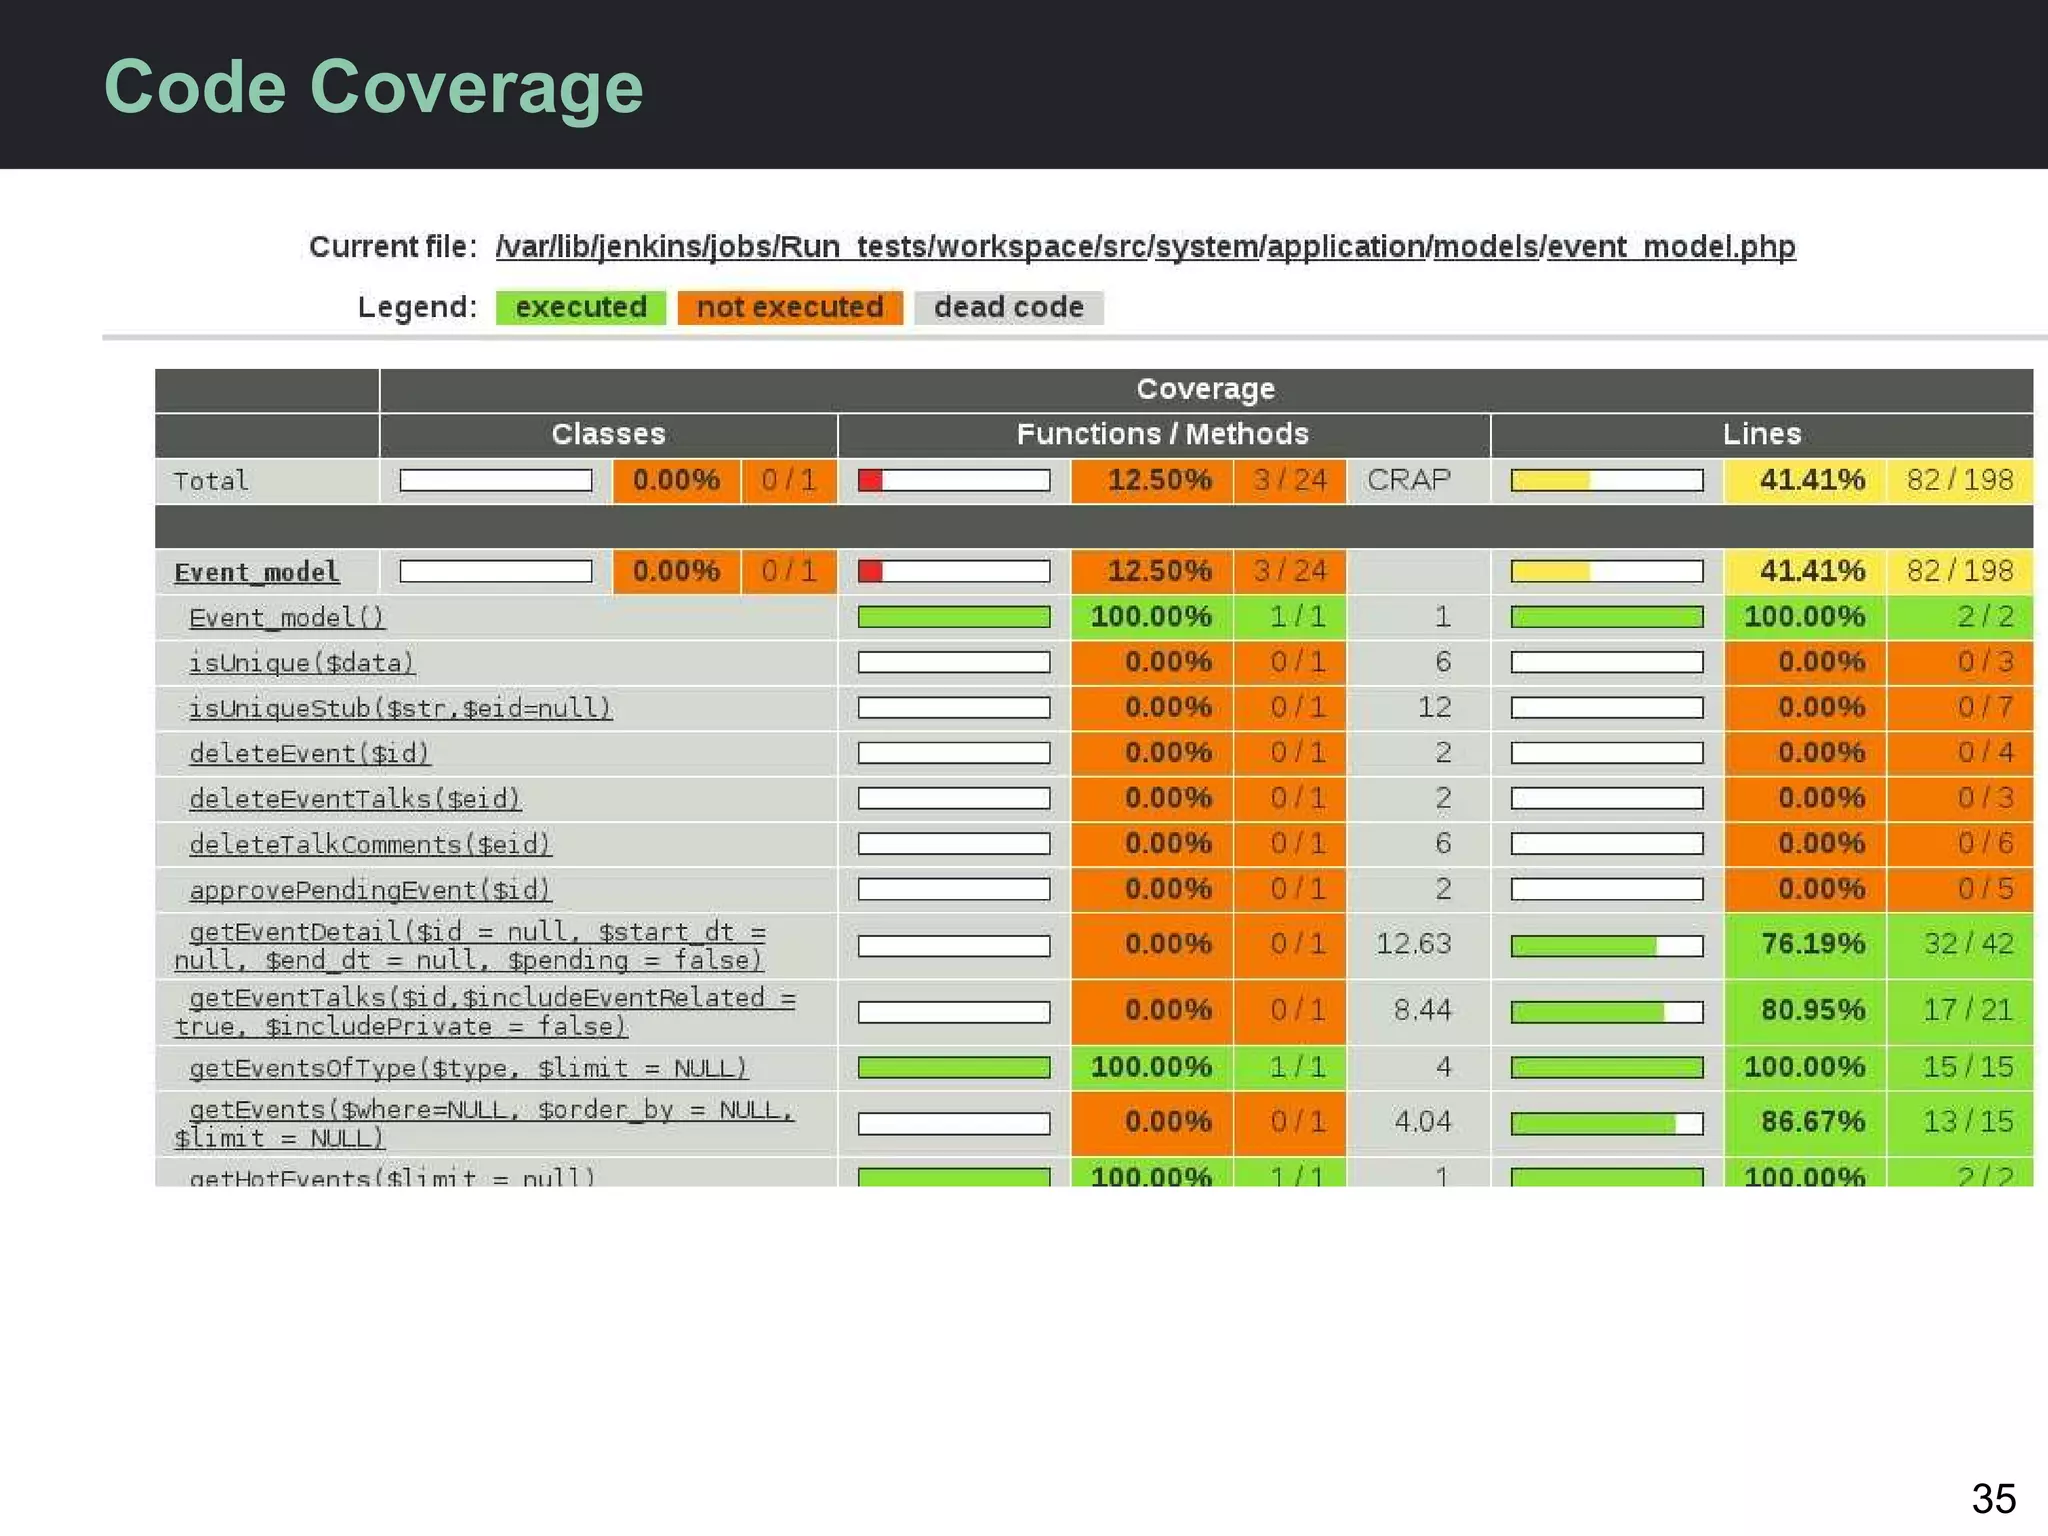Click the CRAP value 12.63
Screen dimensions: 2048x1536
1413,944
